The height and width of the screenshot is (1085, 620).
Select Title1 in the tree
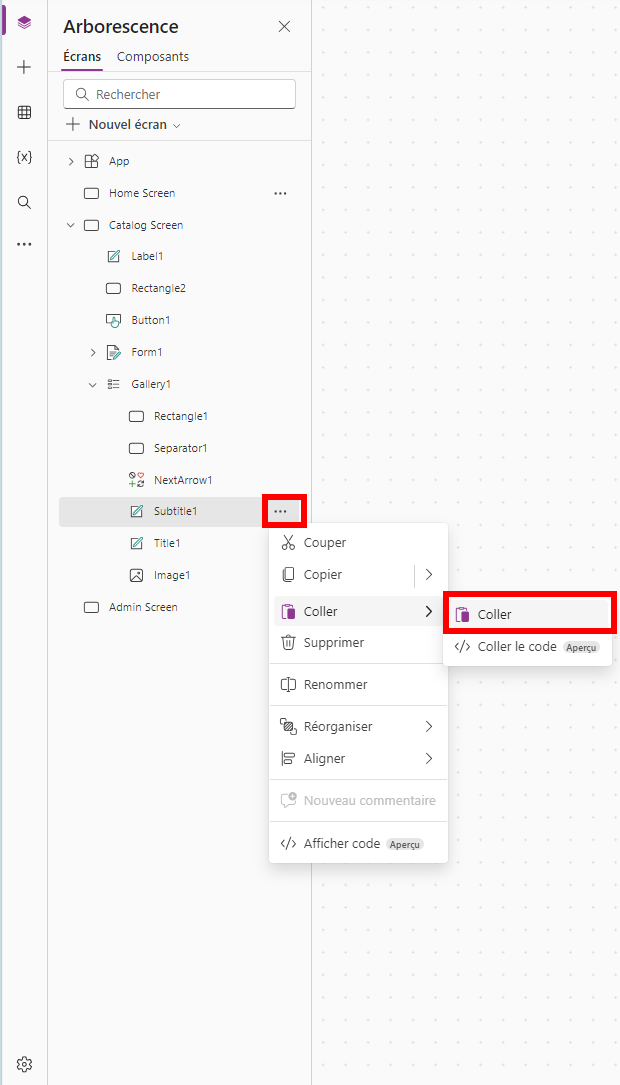pyautogui.click(x=167, y=543)
